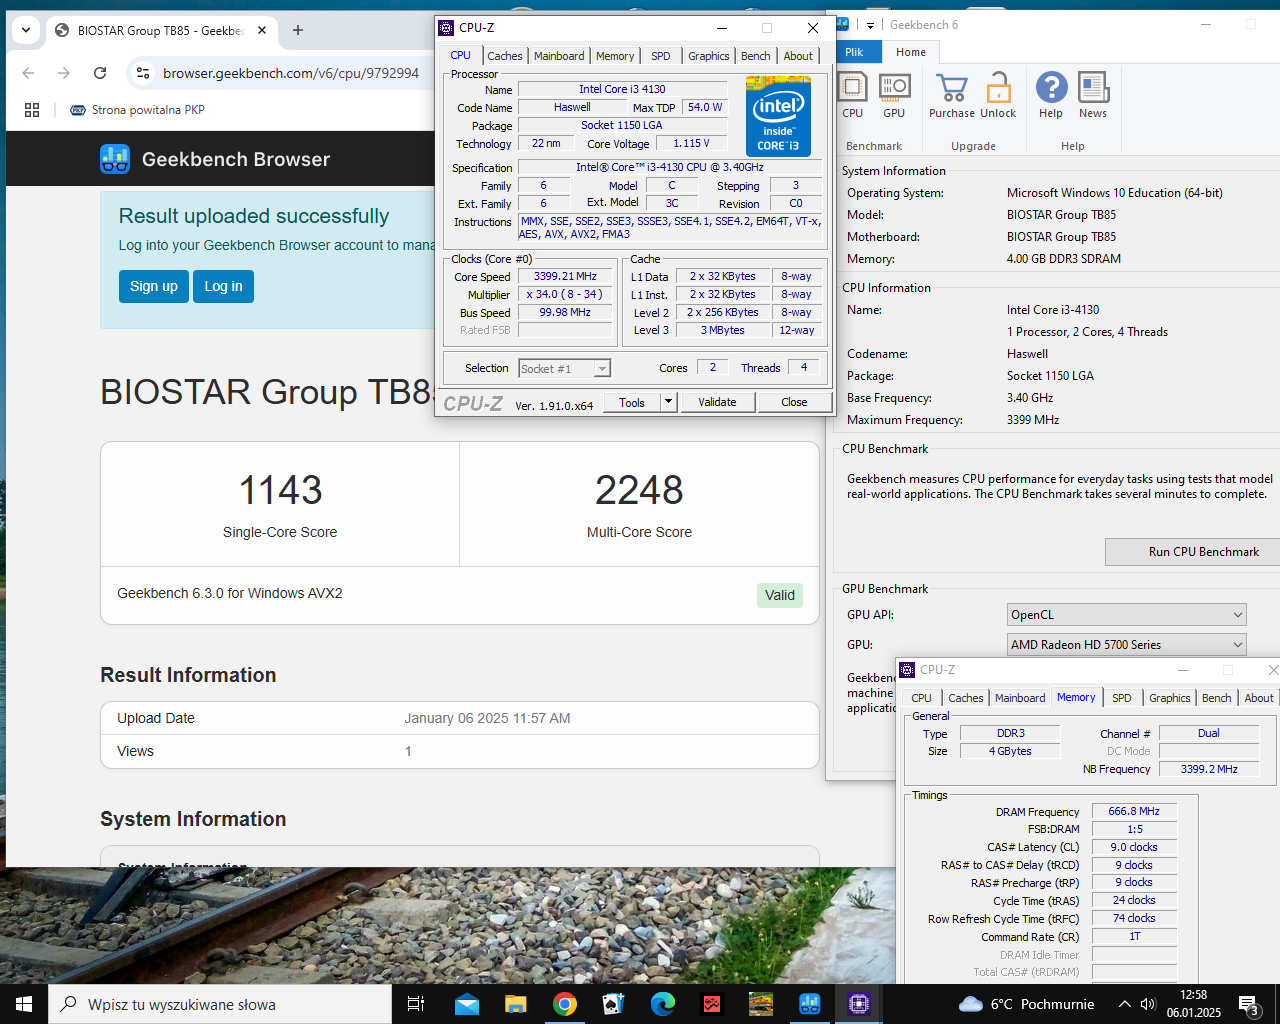Click the Geekbench CPU benchmark icon
The image size is (1280, 1024).
tap(853, 88)
